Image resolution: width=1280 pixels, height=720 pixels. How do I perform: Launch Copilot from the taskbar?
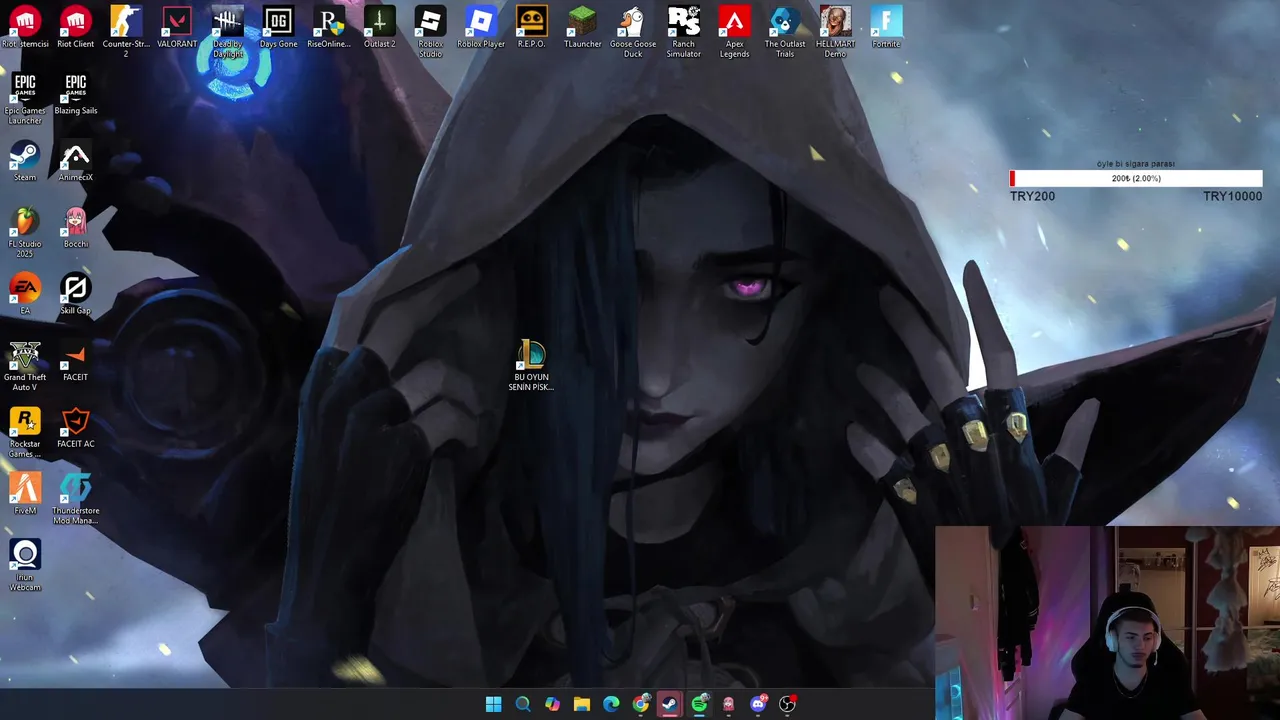[552, 704]
